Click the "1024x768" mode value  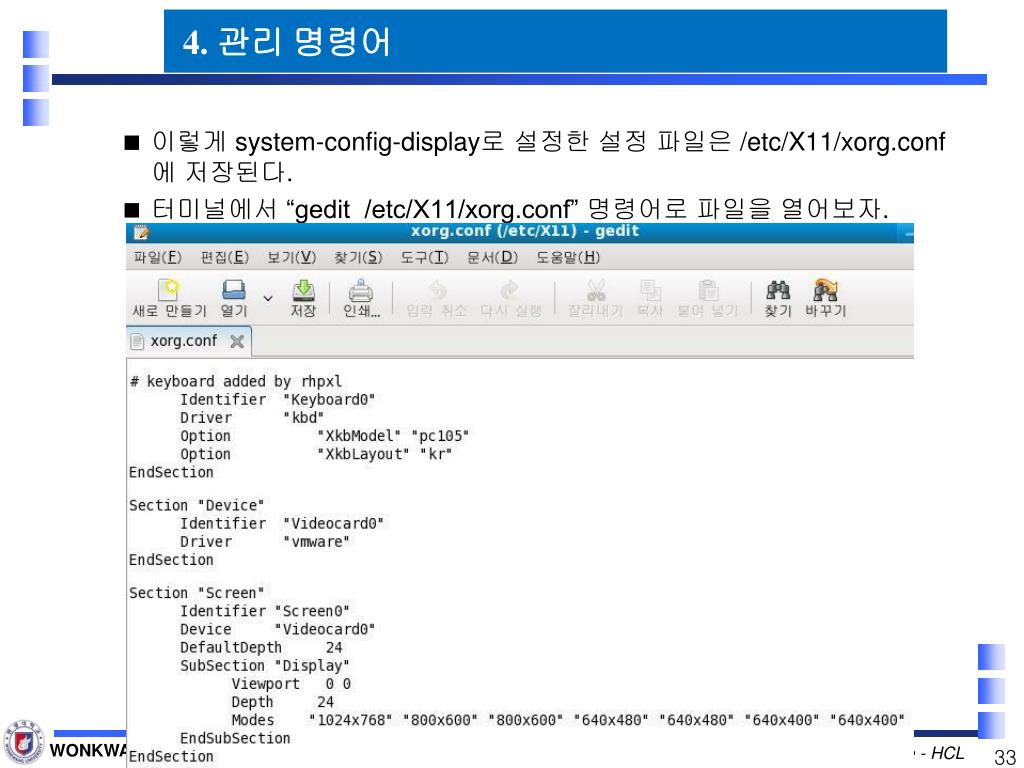pyautogui.click(x=351, y=720)
